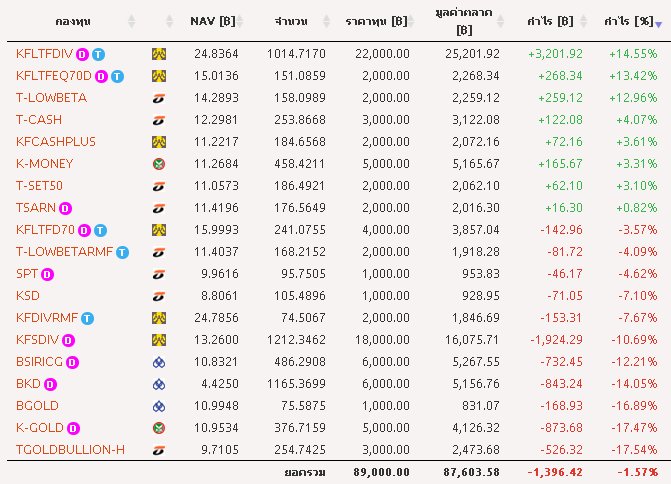This screenshot has height=484, width=671.
Task: Open the T-SET50 fund link
Action: click(x=39, y=186)
